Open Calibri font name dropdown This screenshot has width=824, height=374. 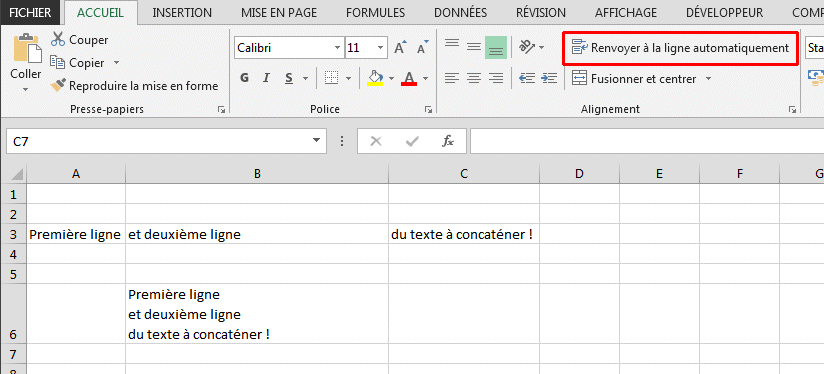337,48
